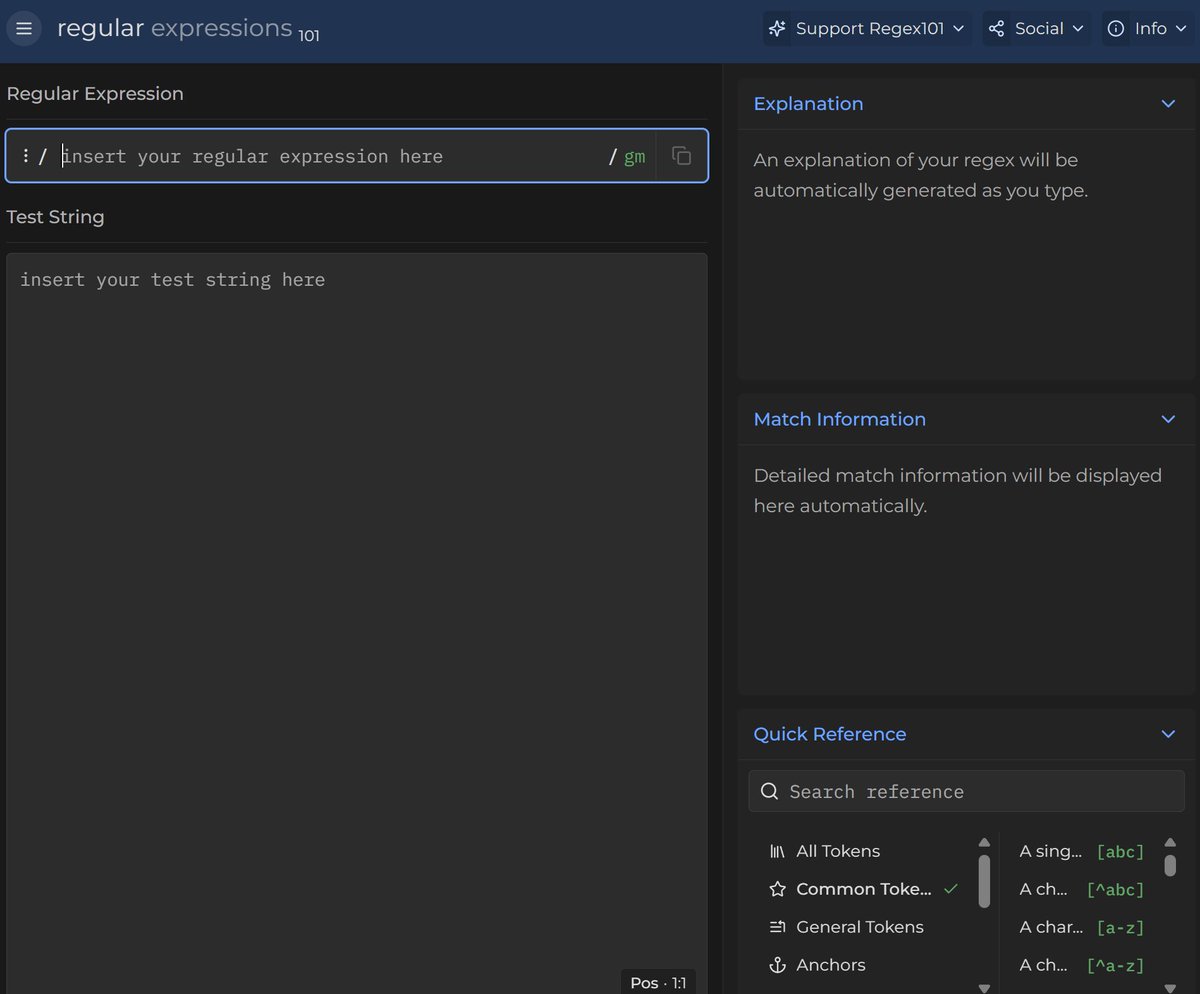Select the [a-z] token reference row
The image size is (1200, 994).
pos(1082,927)
